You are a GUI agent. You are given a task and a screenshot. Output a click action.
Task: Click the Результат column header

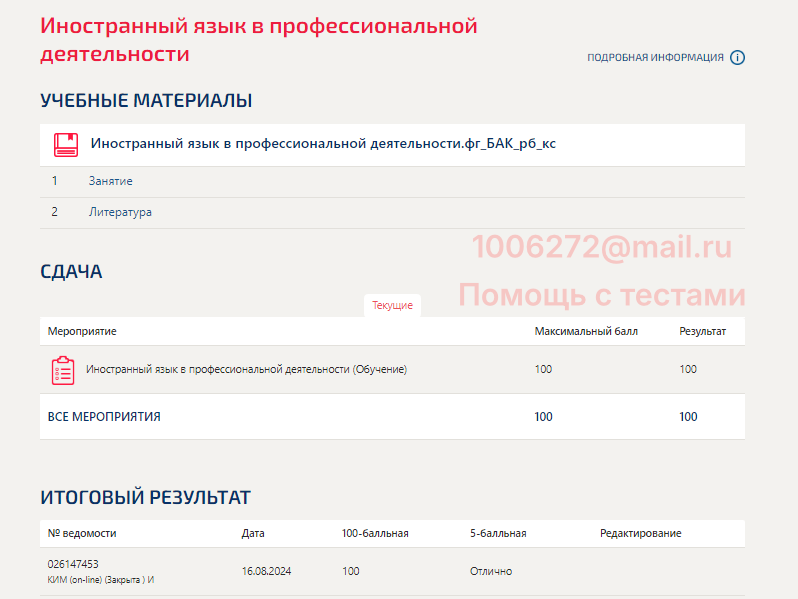[x=702, y=331]
